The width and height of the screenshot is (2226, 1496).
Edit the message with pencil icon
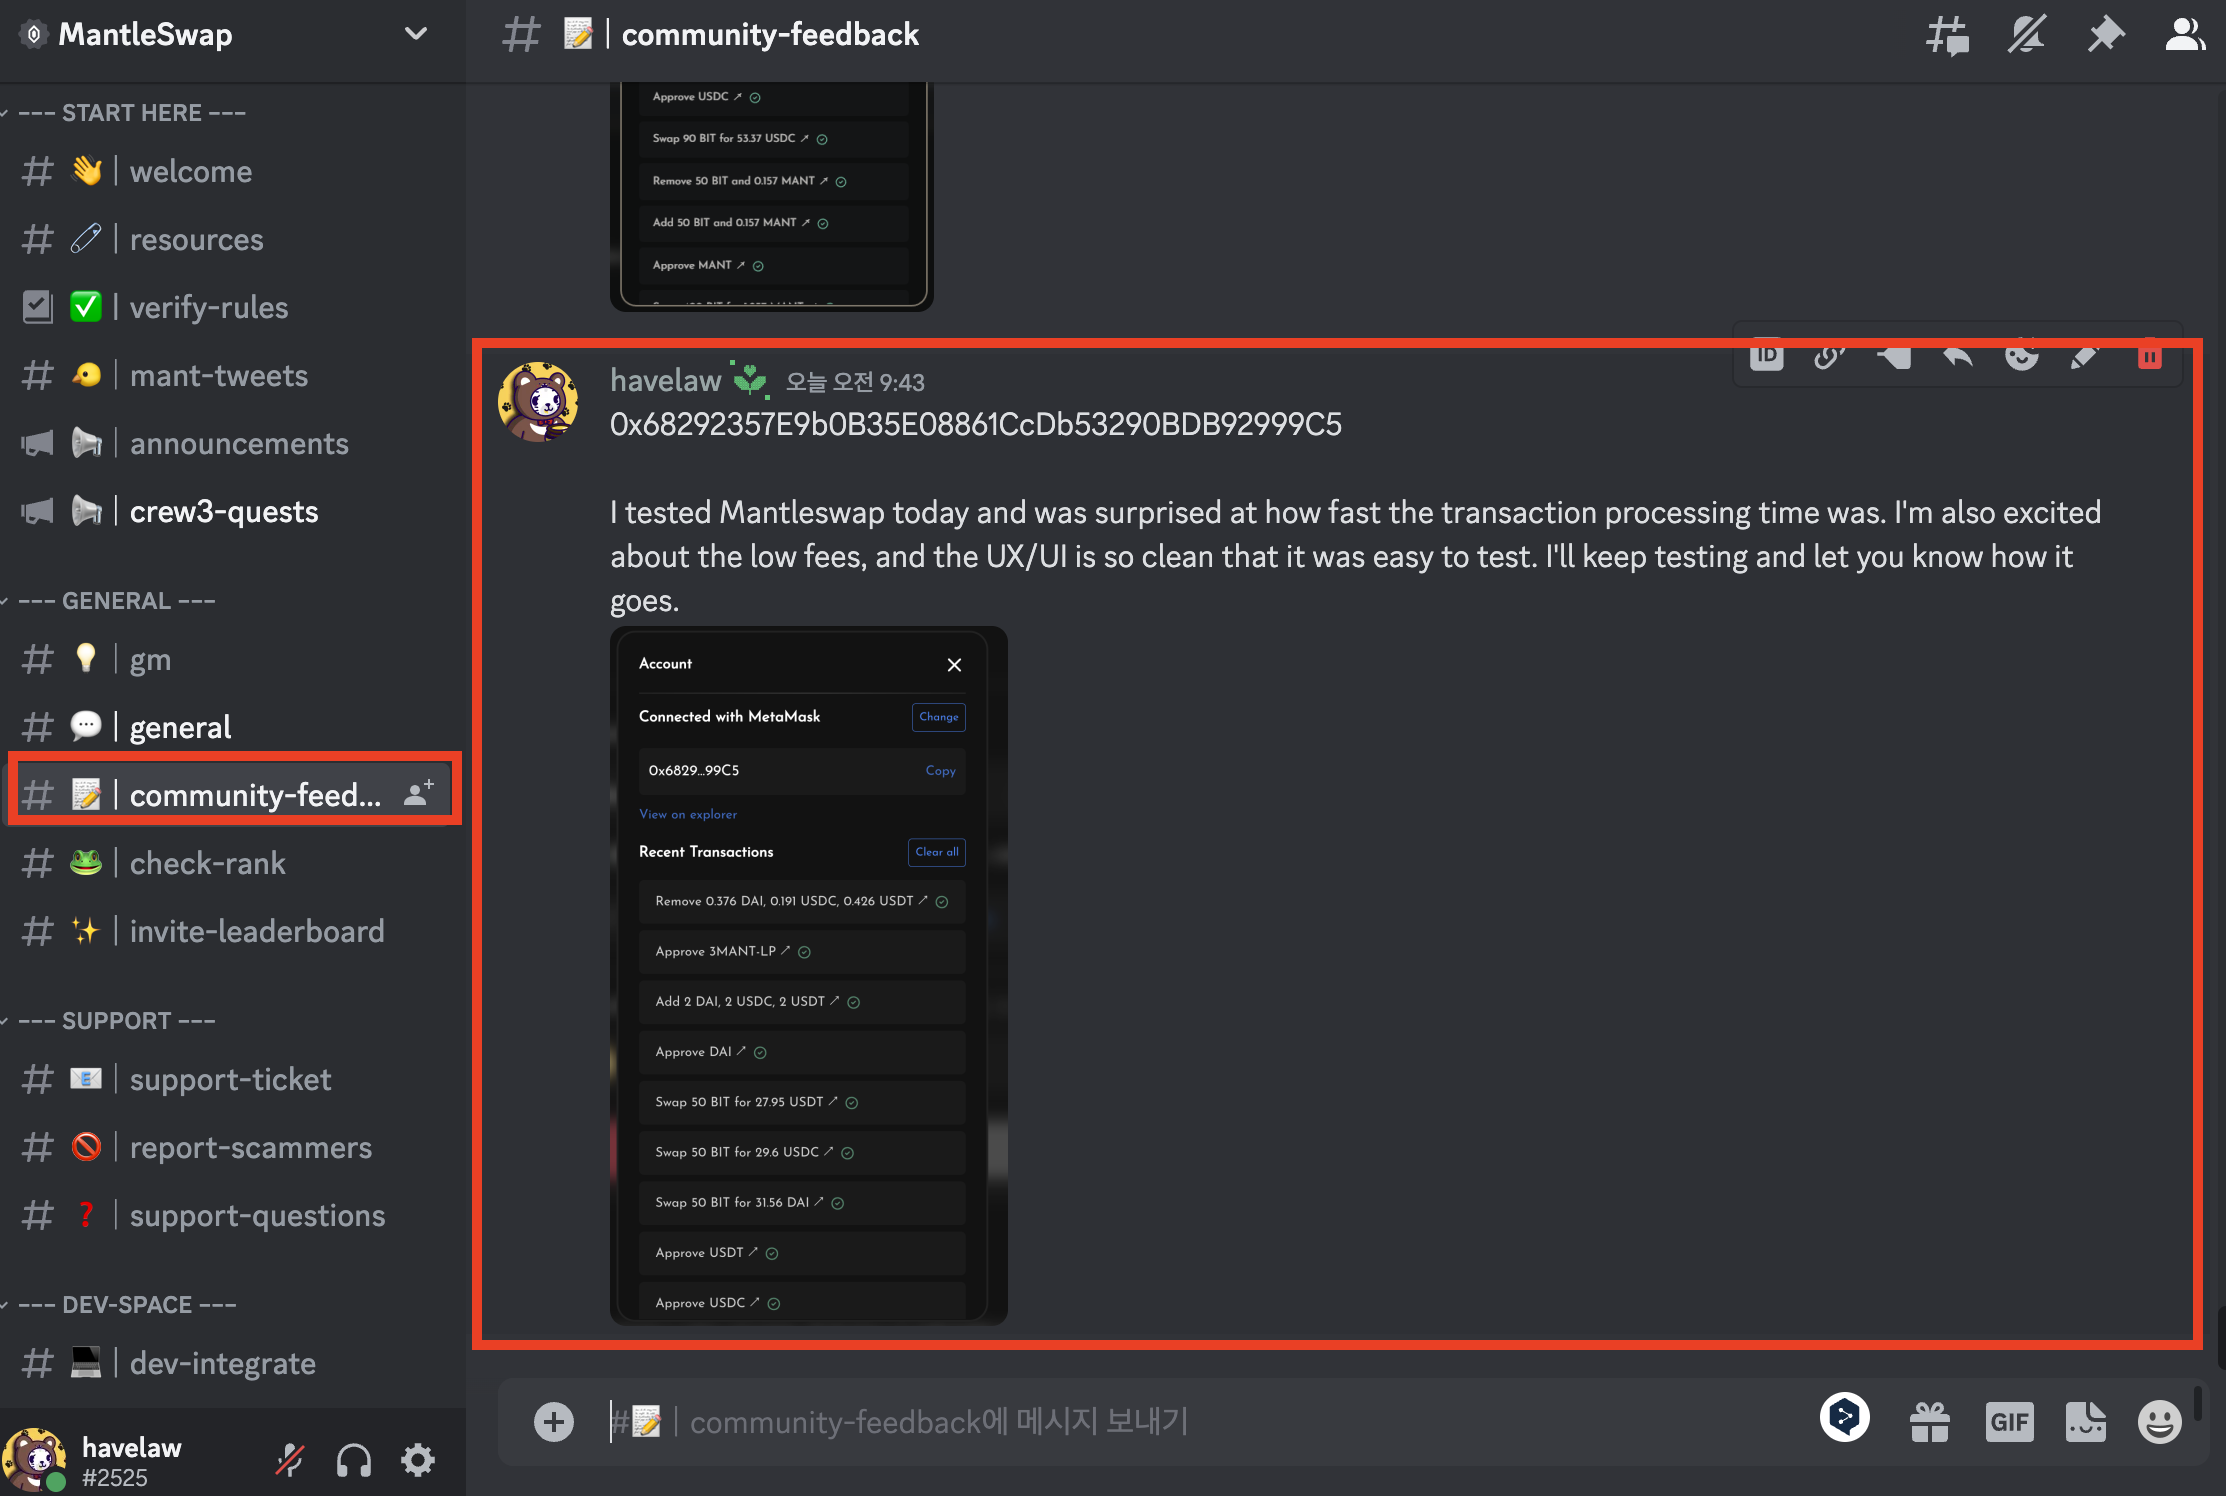tap(2085, 355)
